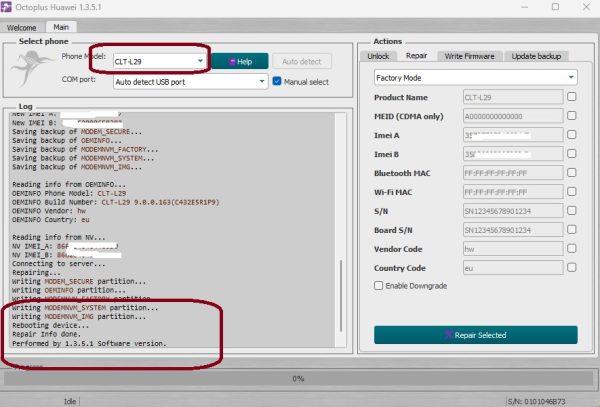The height and width of the screenshot is (407, 600).
Task: Click the 'OEMINFO Vendor: hw' log line
Action: (49, 211)
